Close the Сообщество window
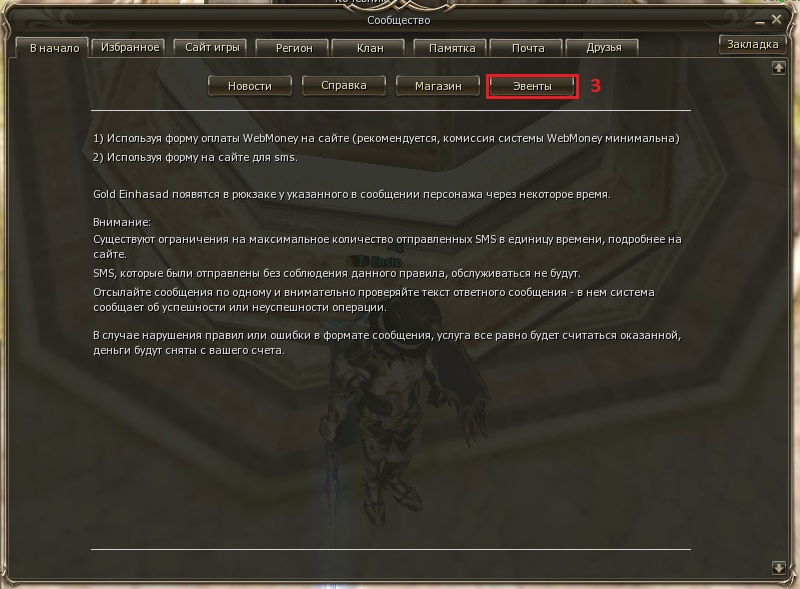This screenshot has height=589, width=800. [x=777, y=19]
